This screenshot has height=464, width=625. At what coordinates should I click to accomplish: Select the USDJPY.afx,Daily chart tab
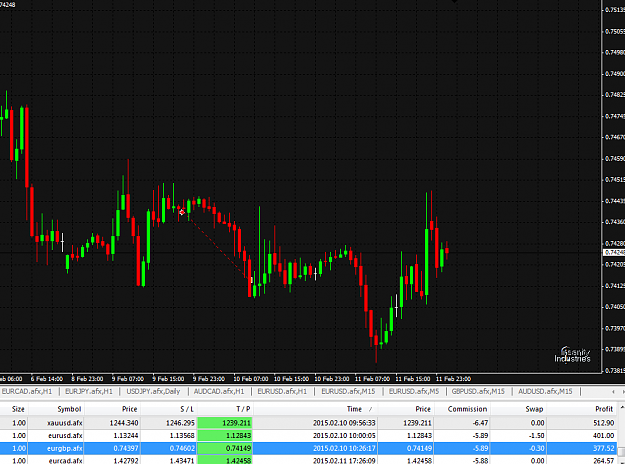point(153,391)
